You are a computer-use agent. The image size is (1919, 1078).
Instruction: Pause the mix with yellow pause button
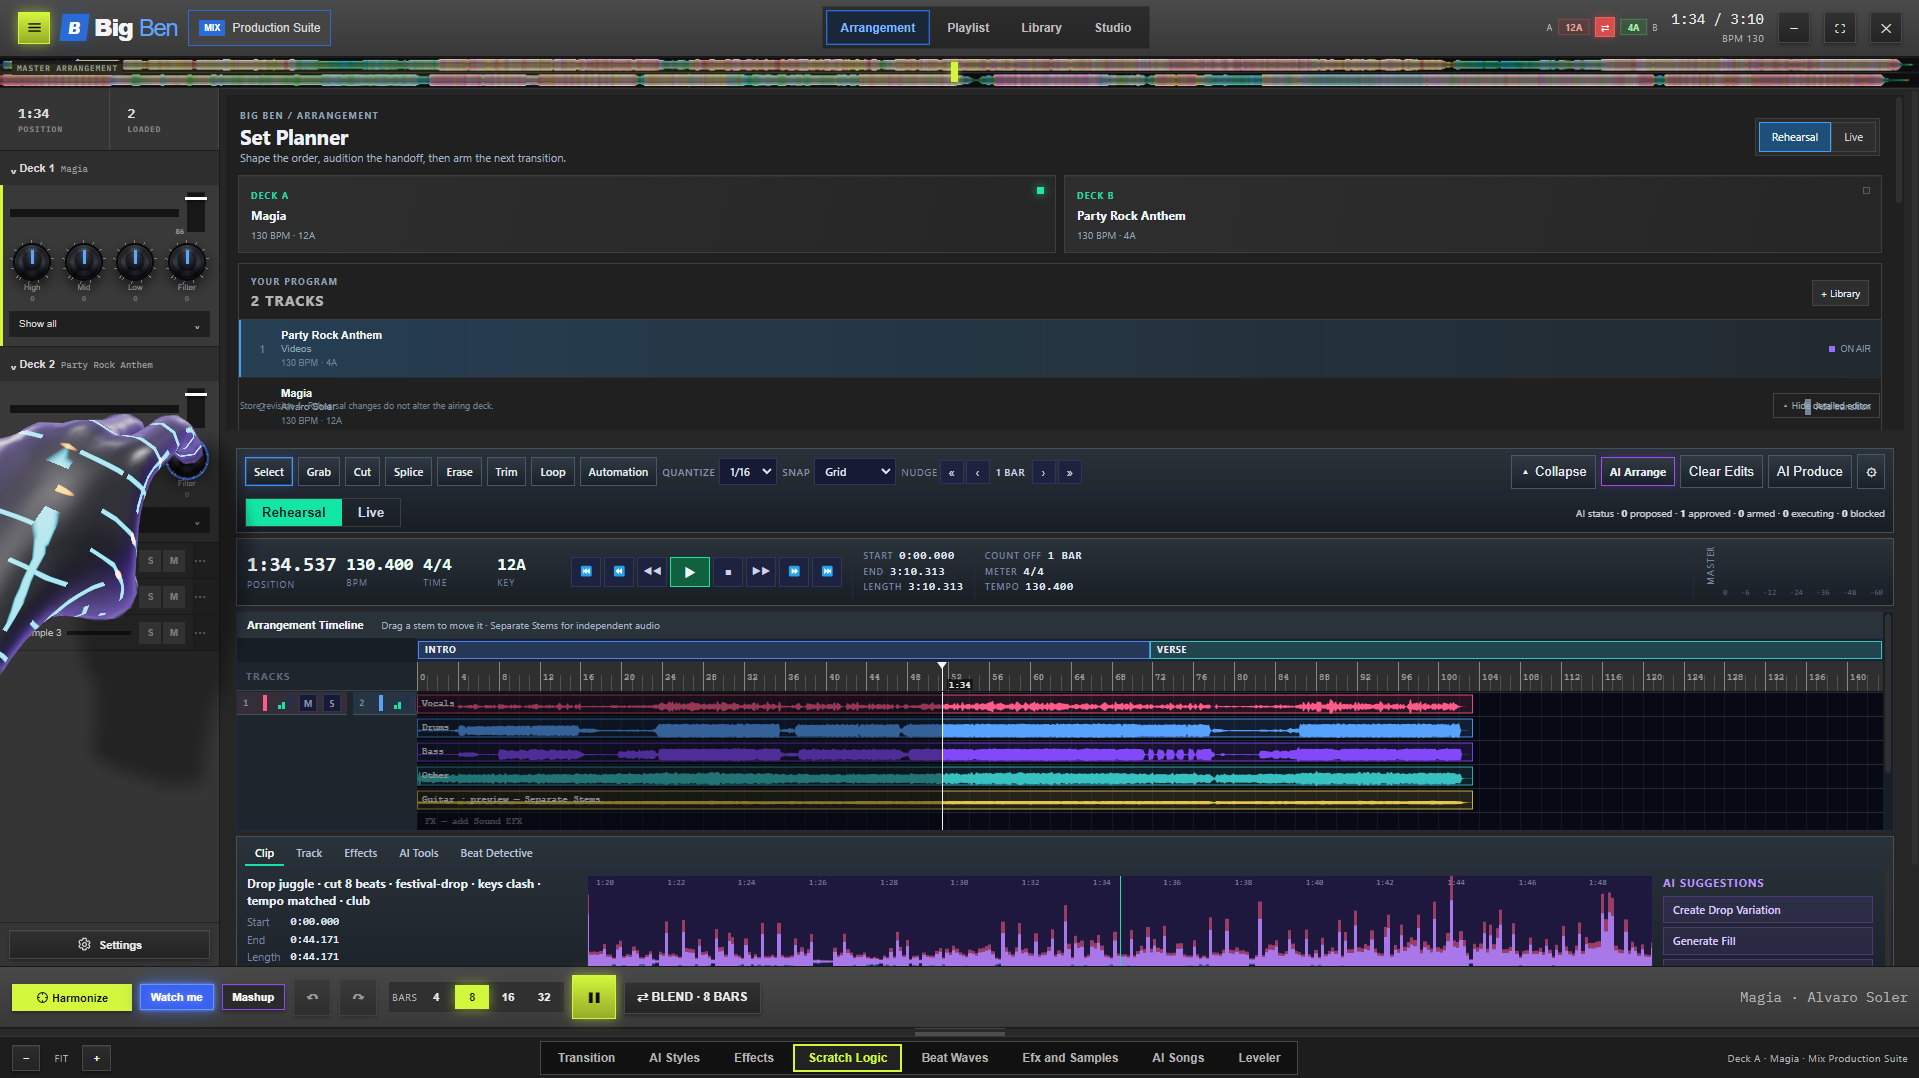pyautogui.click(x=594, y=997)
